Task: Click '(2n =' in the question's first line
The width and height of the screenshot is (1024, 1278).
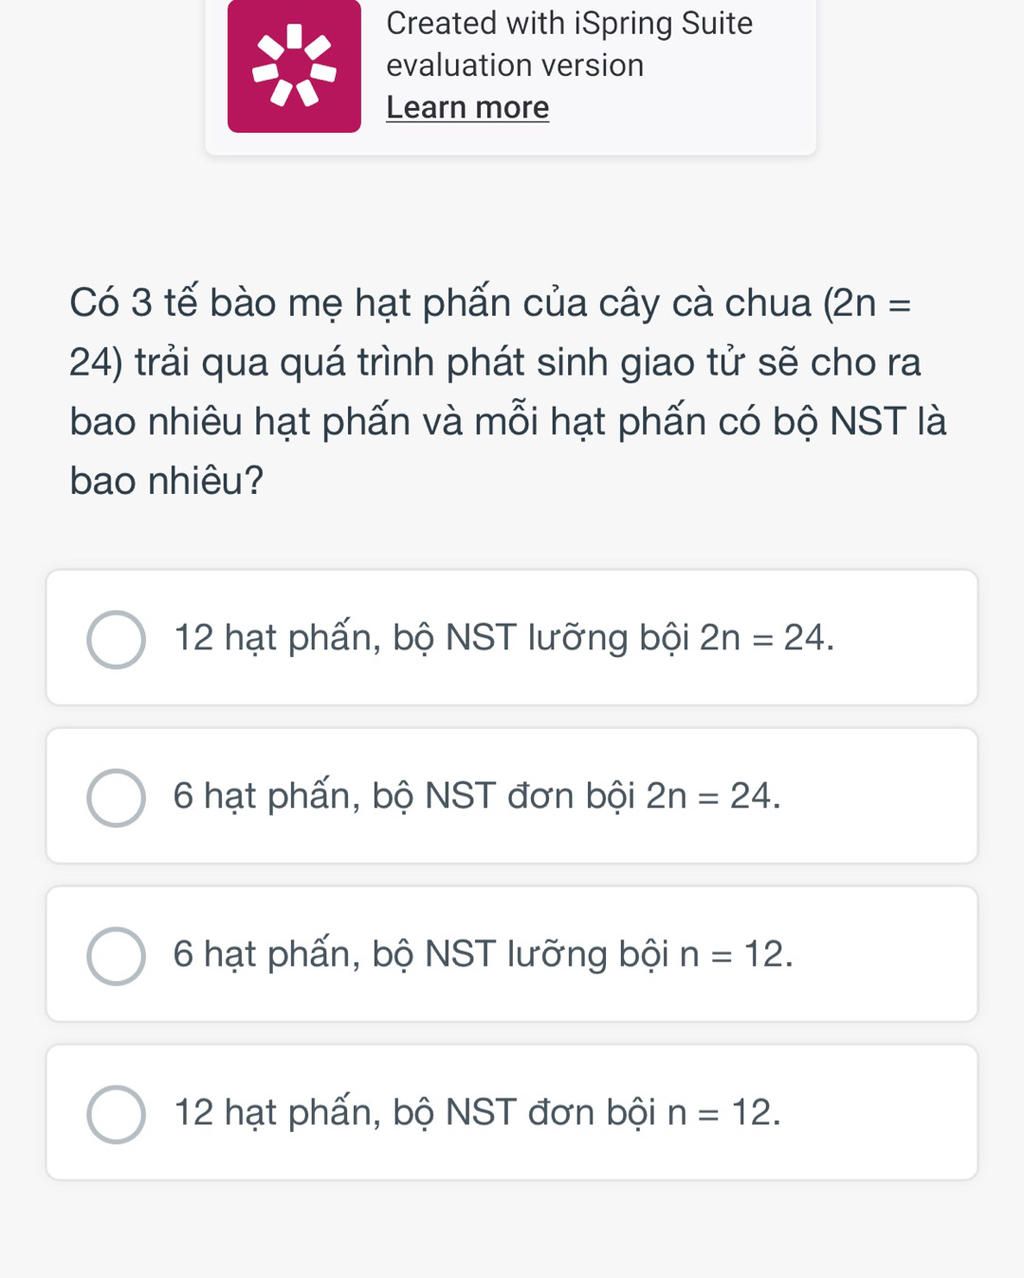Action: point(867,302)
